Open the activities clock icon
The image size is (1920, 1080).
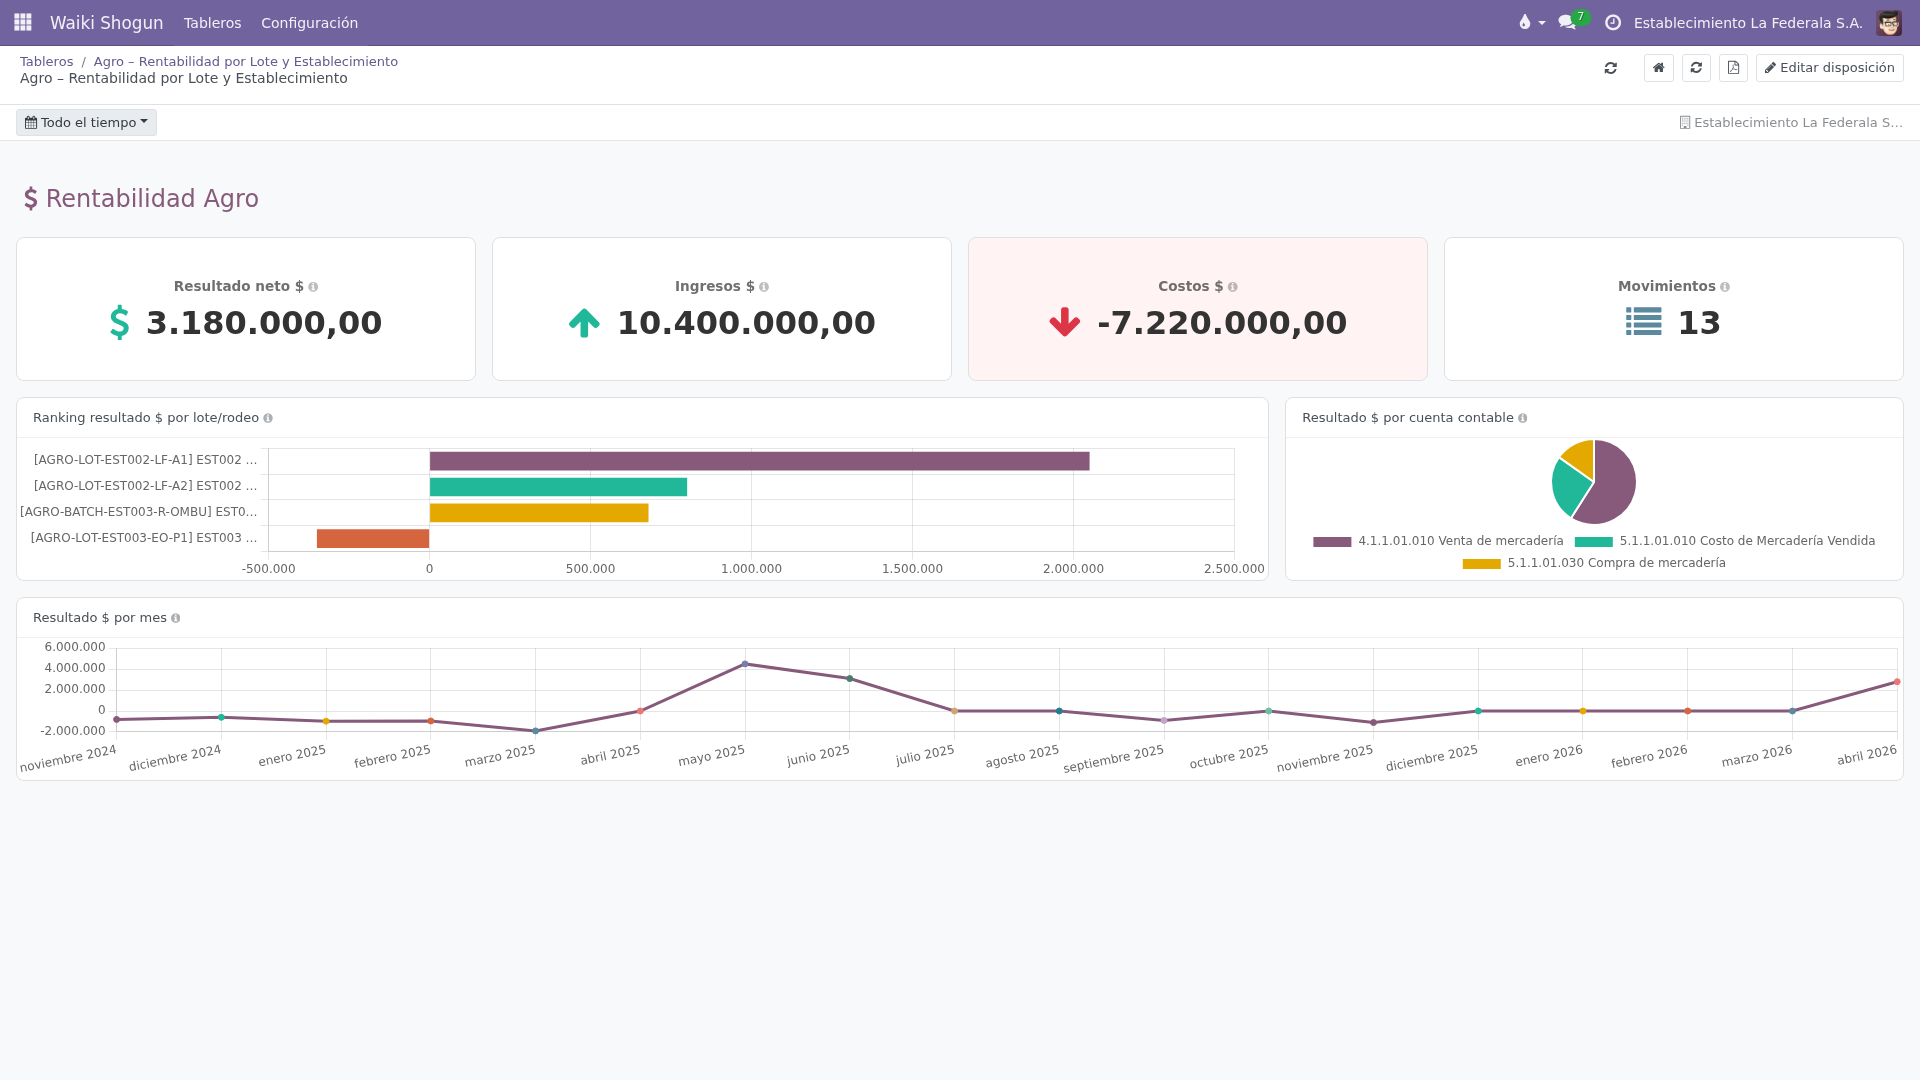point(1613,22)
